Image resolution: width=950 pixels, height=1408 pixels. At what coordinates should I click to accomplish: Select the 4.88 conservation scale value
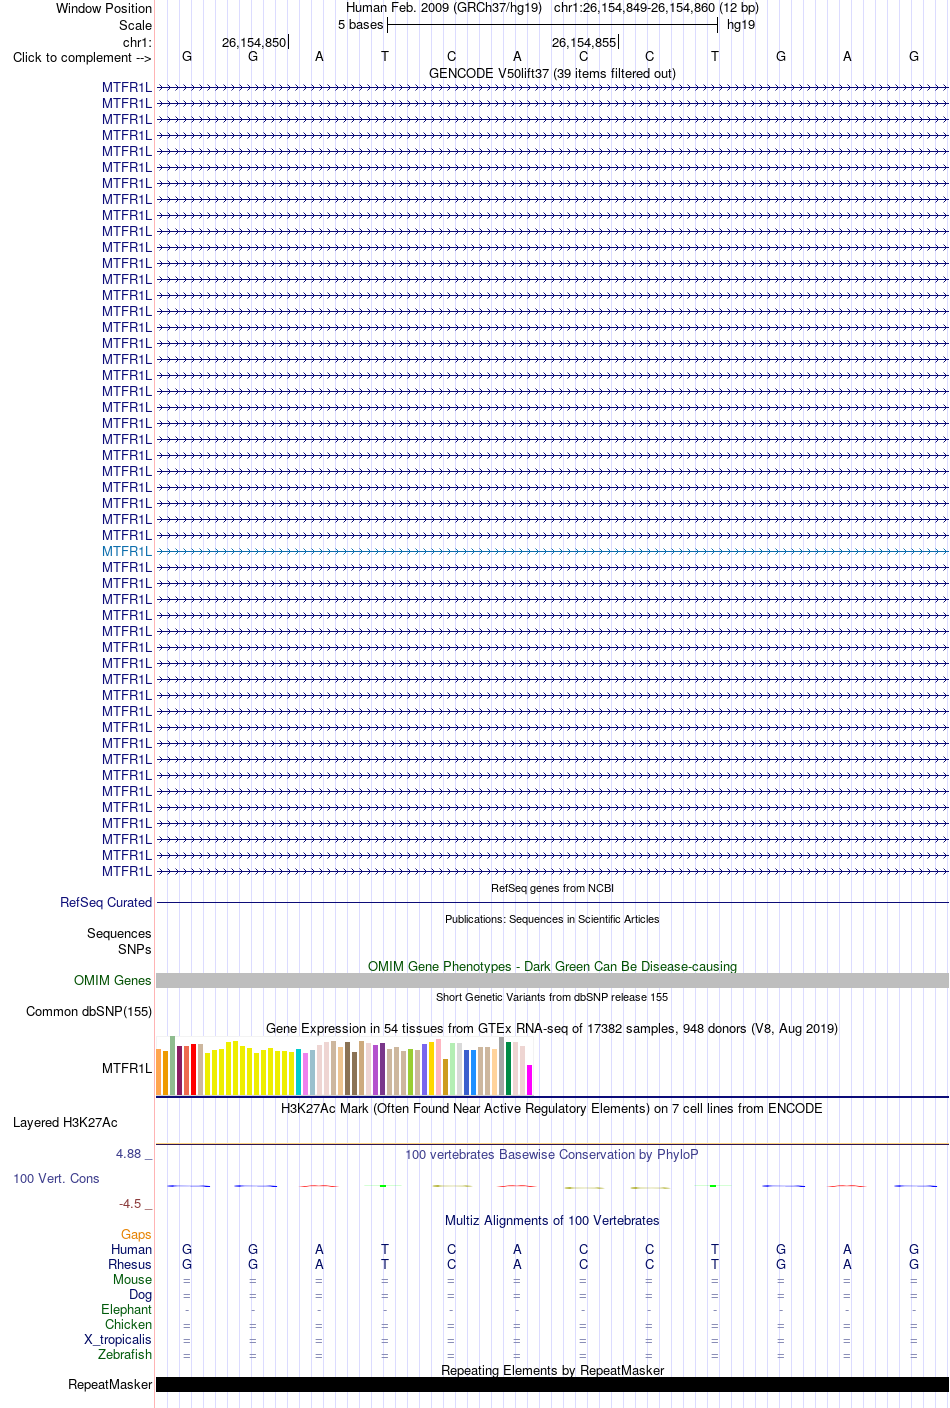[x=129, y=1153]
